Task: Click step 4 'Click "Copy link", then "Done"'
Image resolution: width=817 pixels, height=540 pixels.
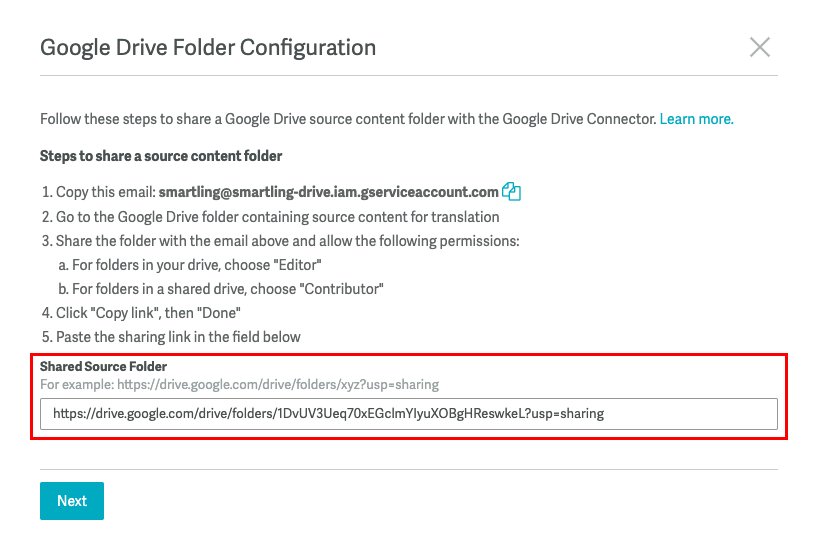Action: (x=141, y=313)
